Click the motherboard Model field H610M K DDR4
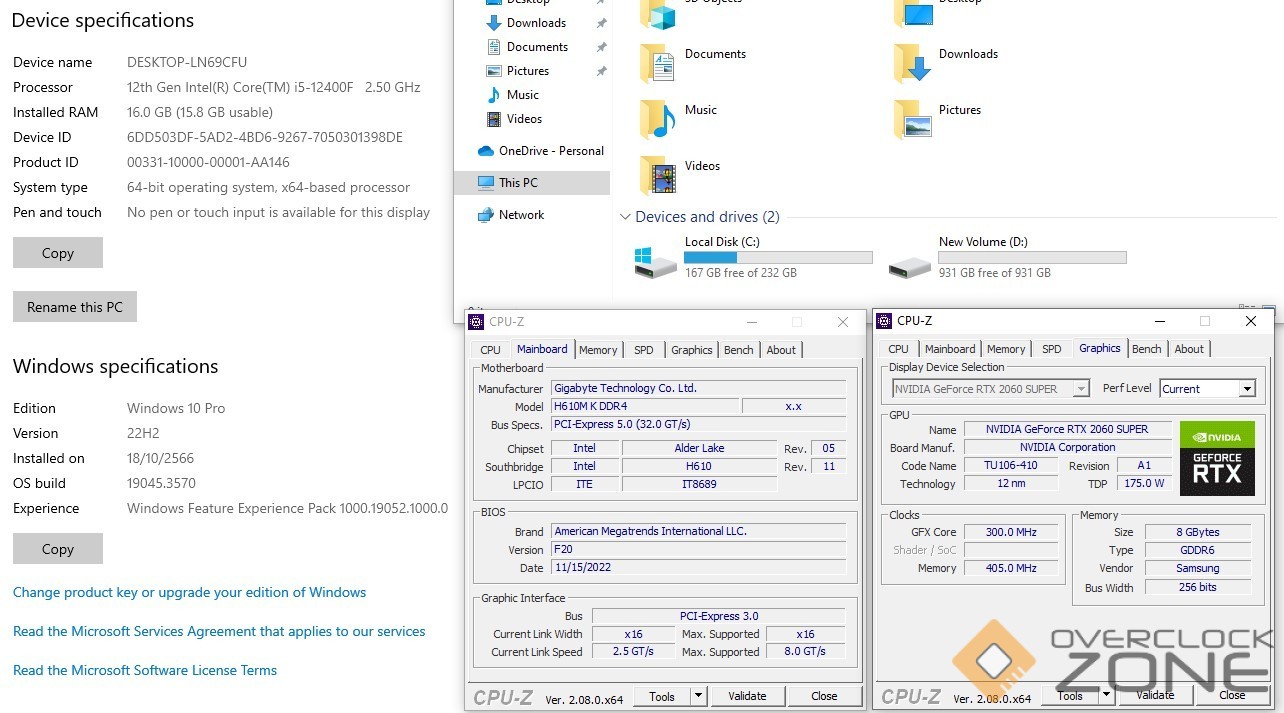 click(x=645, y=406)
